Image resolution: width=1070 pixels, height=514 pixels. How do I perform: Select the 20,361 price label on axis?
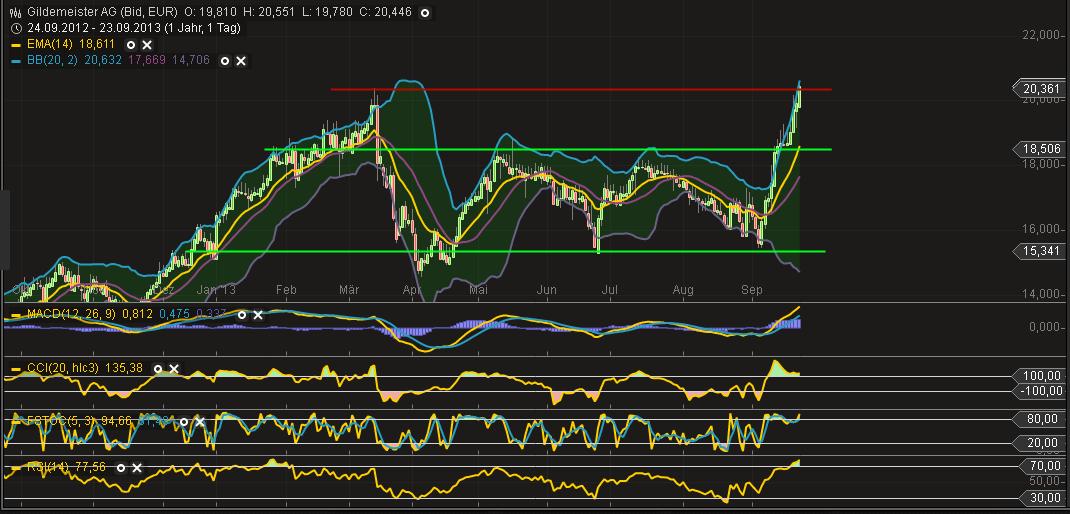(x=1040, y=88)
